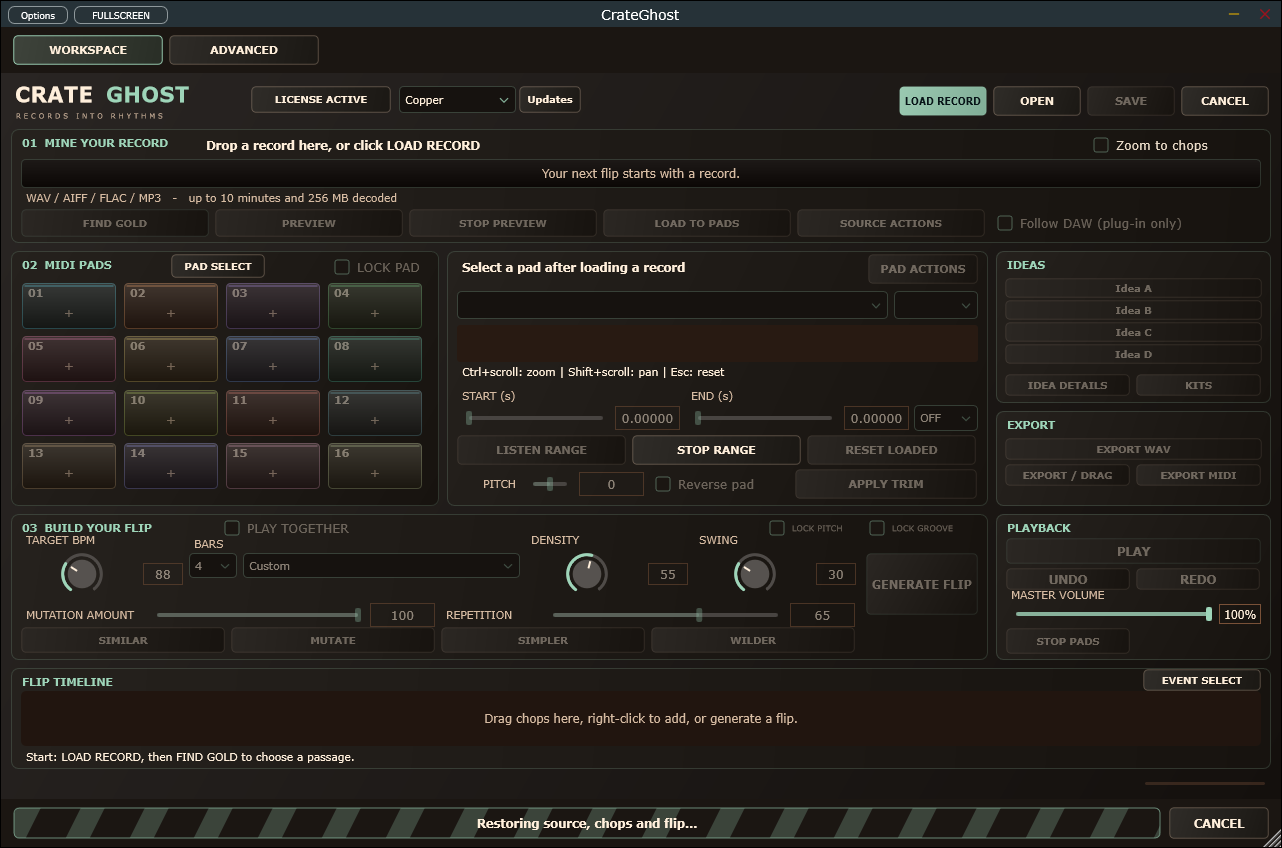Click the END seconds value field
Image resolution: width=1282 pixels, height=848 pixels.
[x=876, y=419]
